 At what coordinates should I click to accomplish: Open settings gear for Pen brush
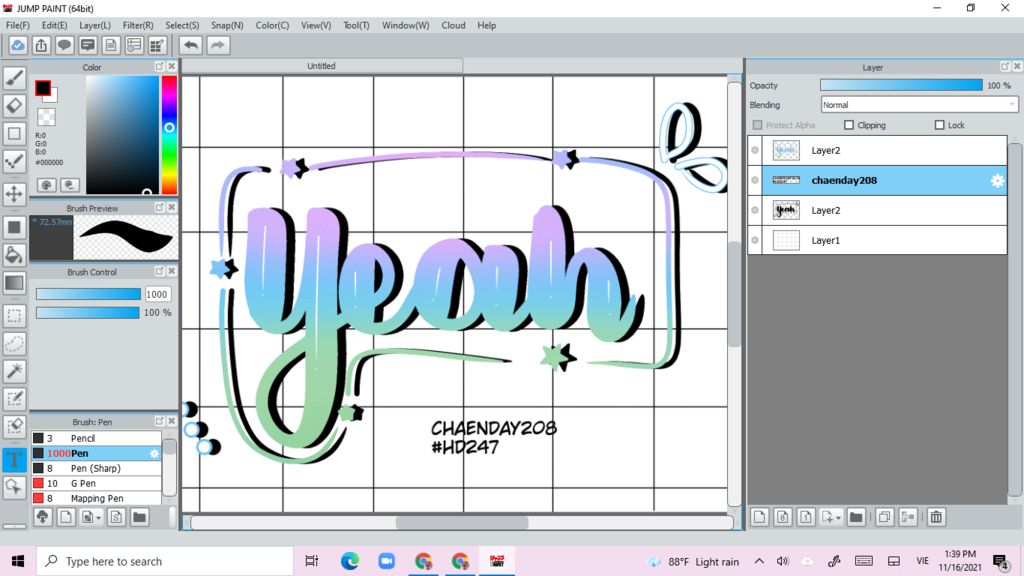(x=154, y=453)
